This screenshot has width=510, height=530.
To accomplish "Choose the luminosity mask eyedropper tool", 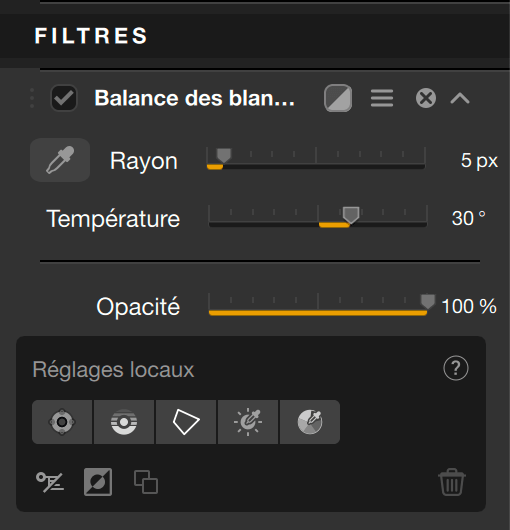I will pos(248,422).
